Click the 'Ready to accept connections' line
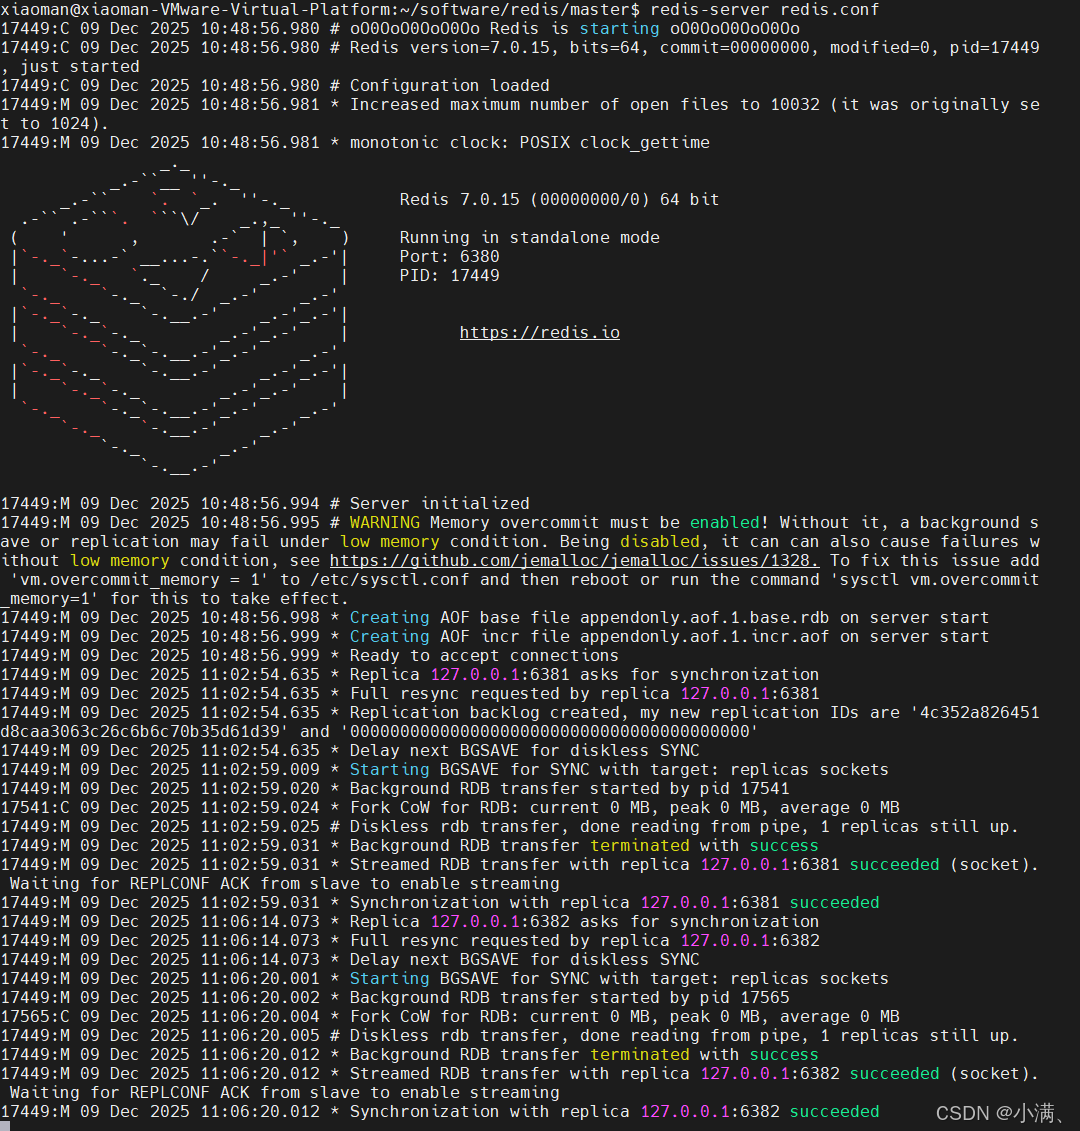Screen dimensions: 1080x1131 309,656
